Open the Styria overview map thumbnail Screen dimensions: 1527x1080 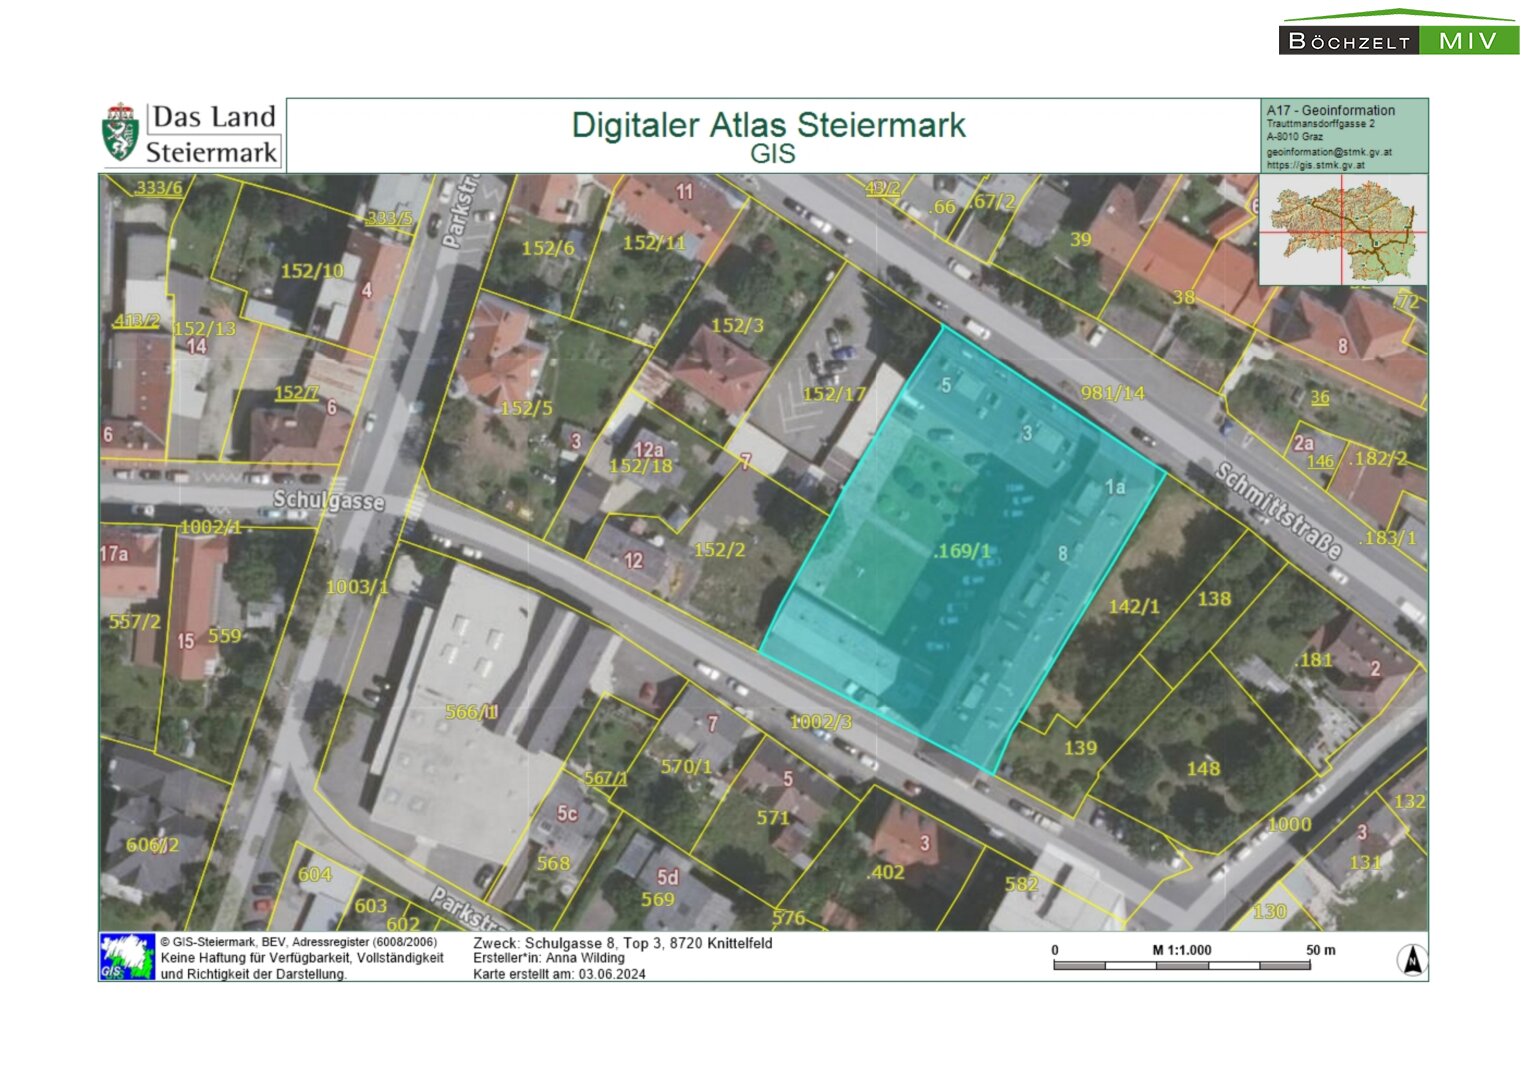click(x=1343, y=230)
